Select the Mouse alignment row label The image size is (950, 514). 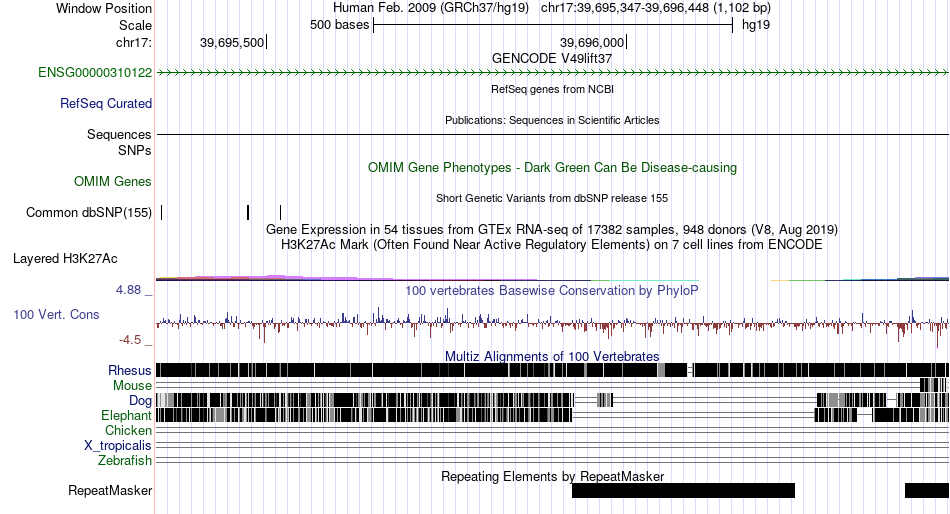[x=132, y=386]
